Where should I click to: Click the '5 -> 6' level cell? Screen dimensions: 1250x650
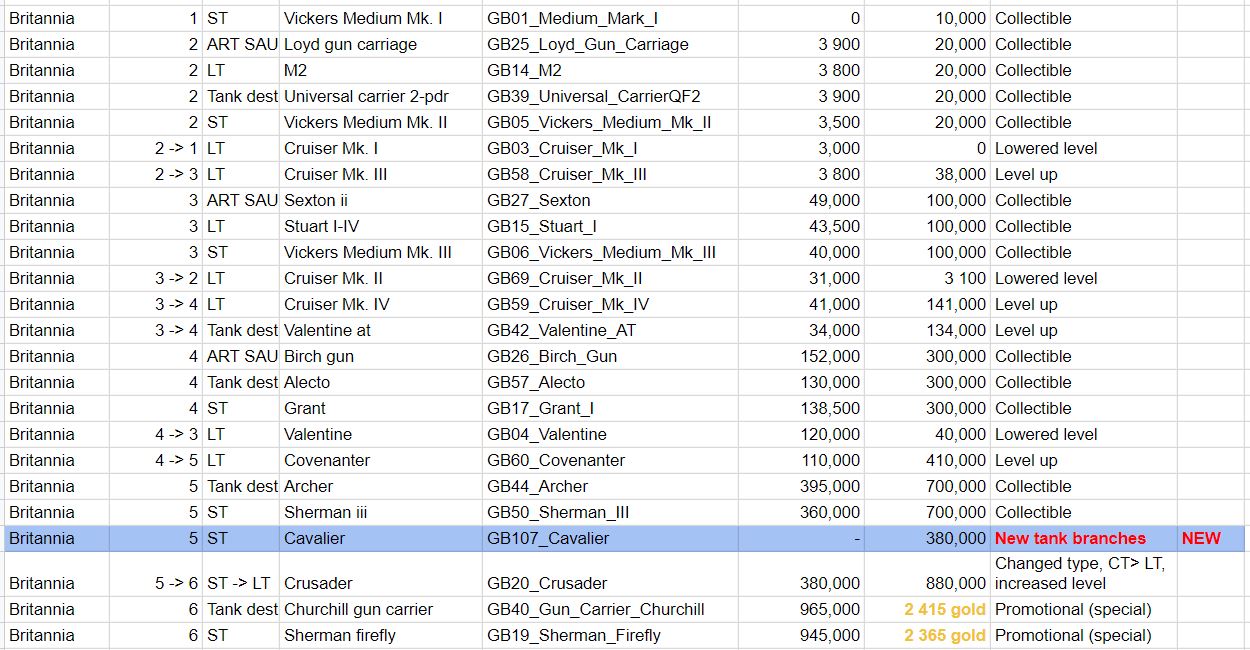point(154,574)
